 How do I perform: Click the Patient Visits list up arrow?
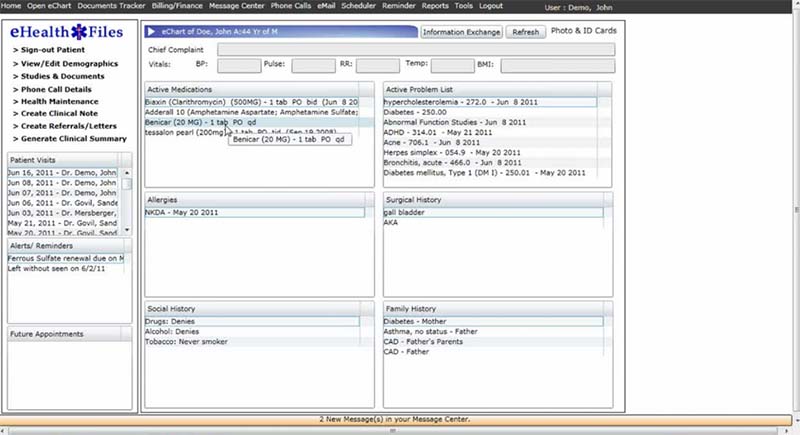pos(127,173)
